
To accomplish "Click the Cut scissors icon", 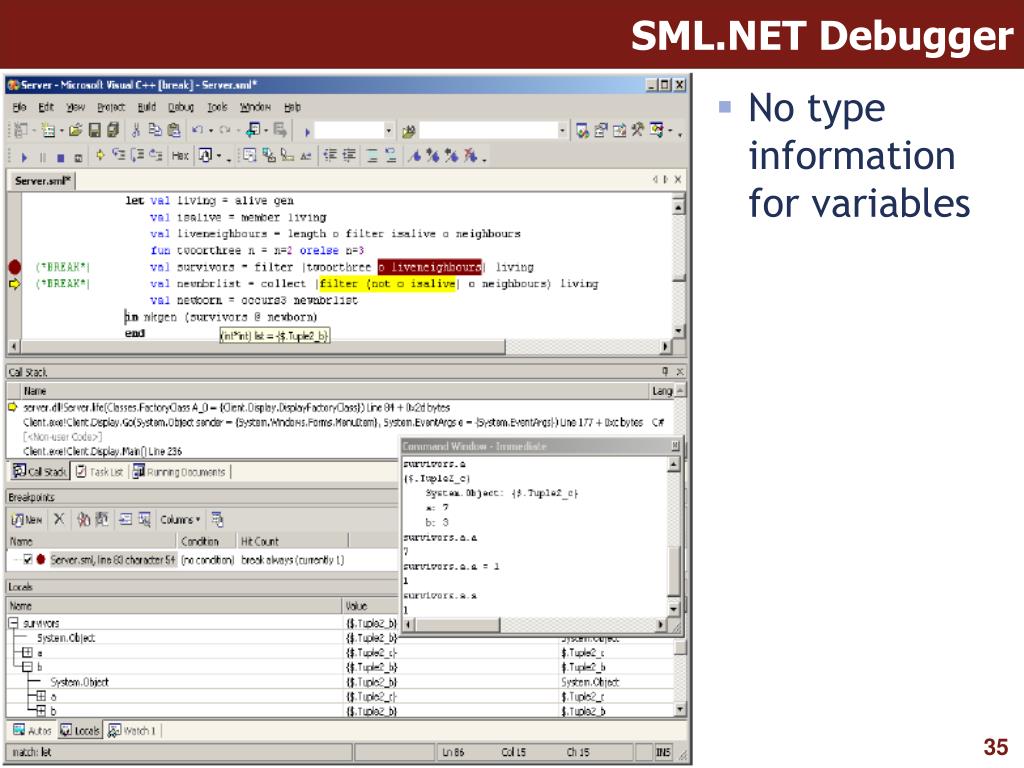I will [x=136, y=131].
